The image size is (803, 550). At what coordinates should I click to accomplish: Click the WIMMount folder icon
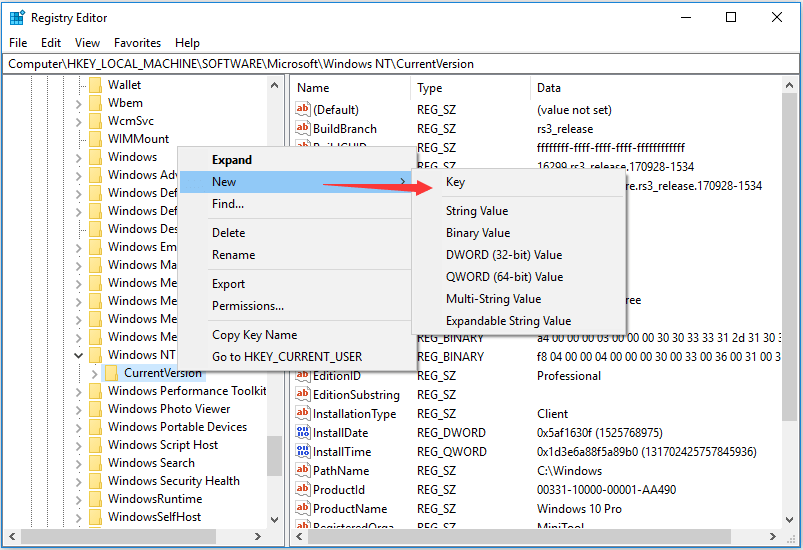click(x=95, y=139)
